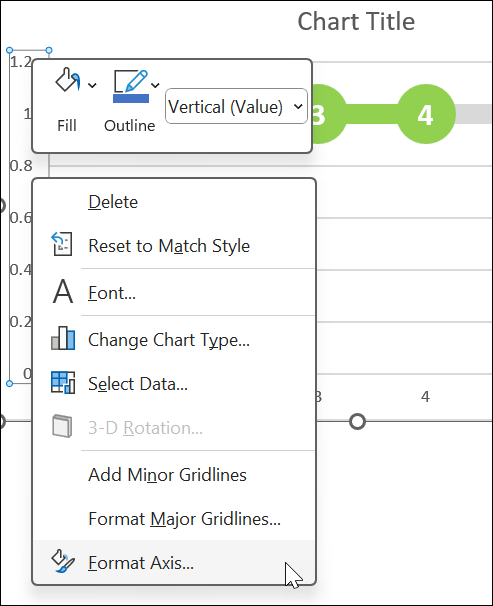Image resolution: width=493 pixels, height=606 pixels.
Task: Click the blue Outline color bar
Action: tap(131, 98)
